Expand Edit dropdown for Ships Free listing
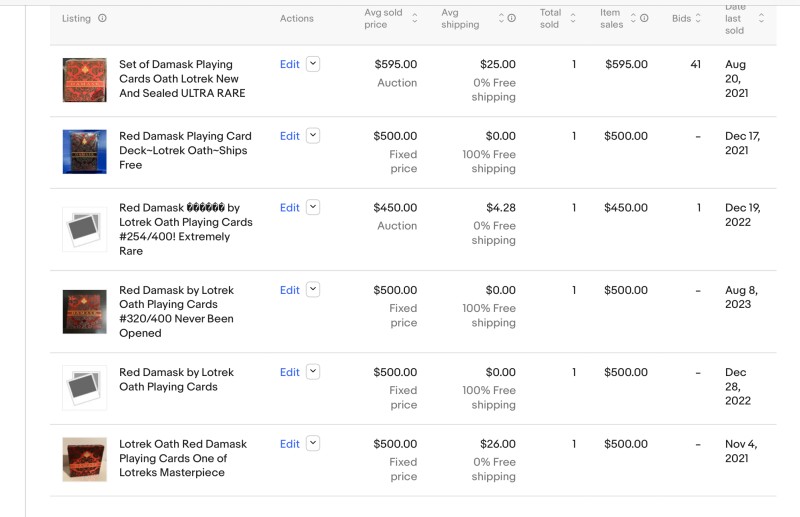 313,136
